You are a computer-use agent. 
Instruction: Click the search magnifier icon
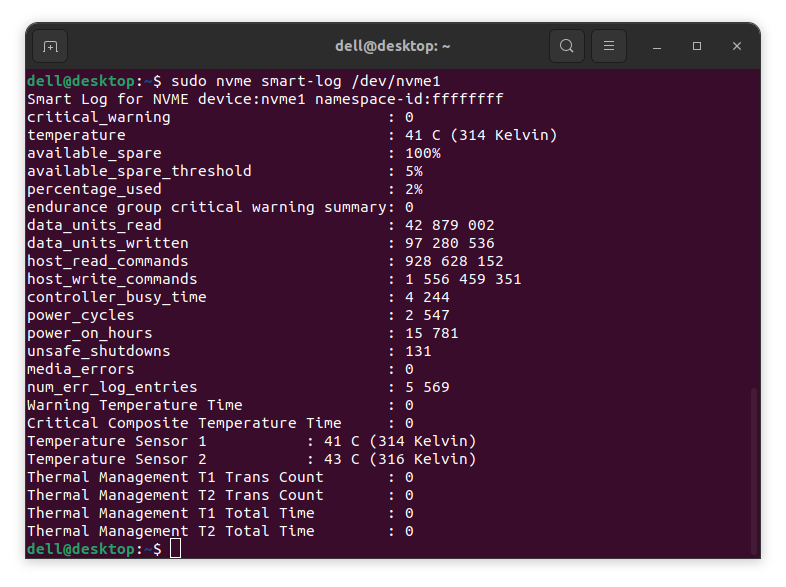click(567, 46)
